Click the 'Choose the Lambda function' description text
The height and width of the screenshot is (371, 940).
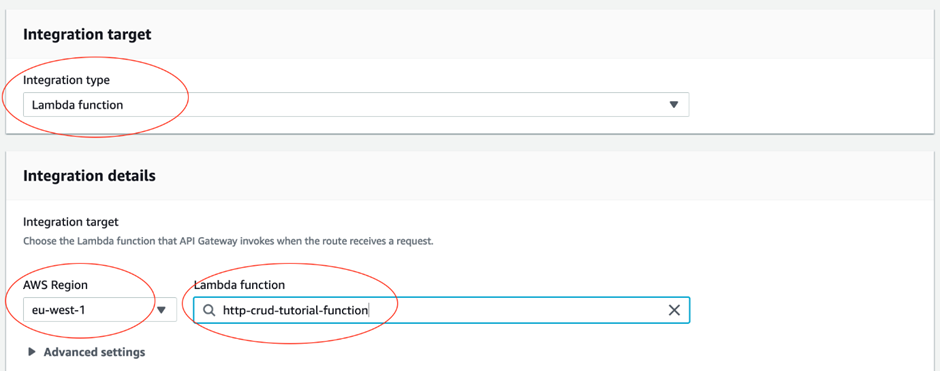(228, 242)
